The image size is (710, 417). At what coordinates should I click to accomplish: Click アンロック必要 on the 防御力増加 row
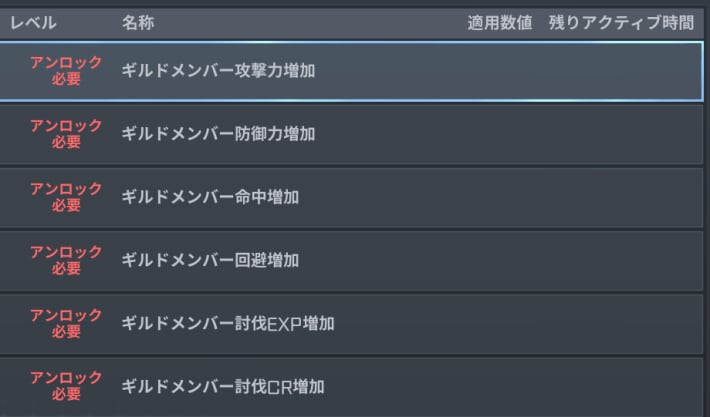point(66,134)
